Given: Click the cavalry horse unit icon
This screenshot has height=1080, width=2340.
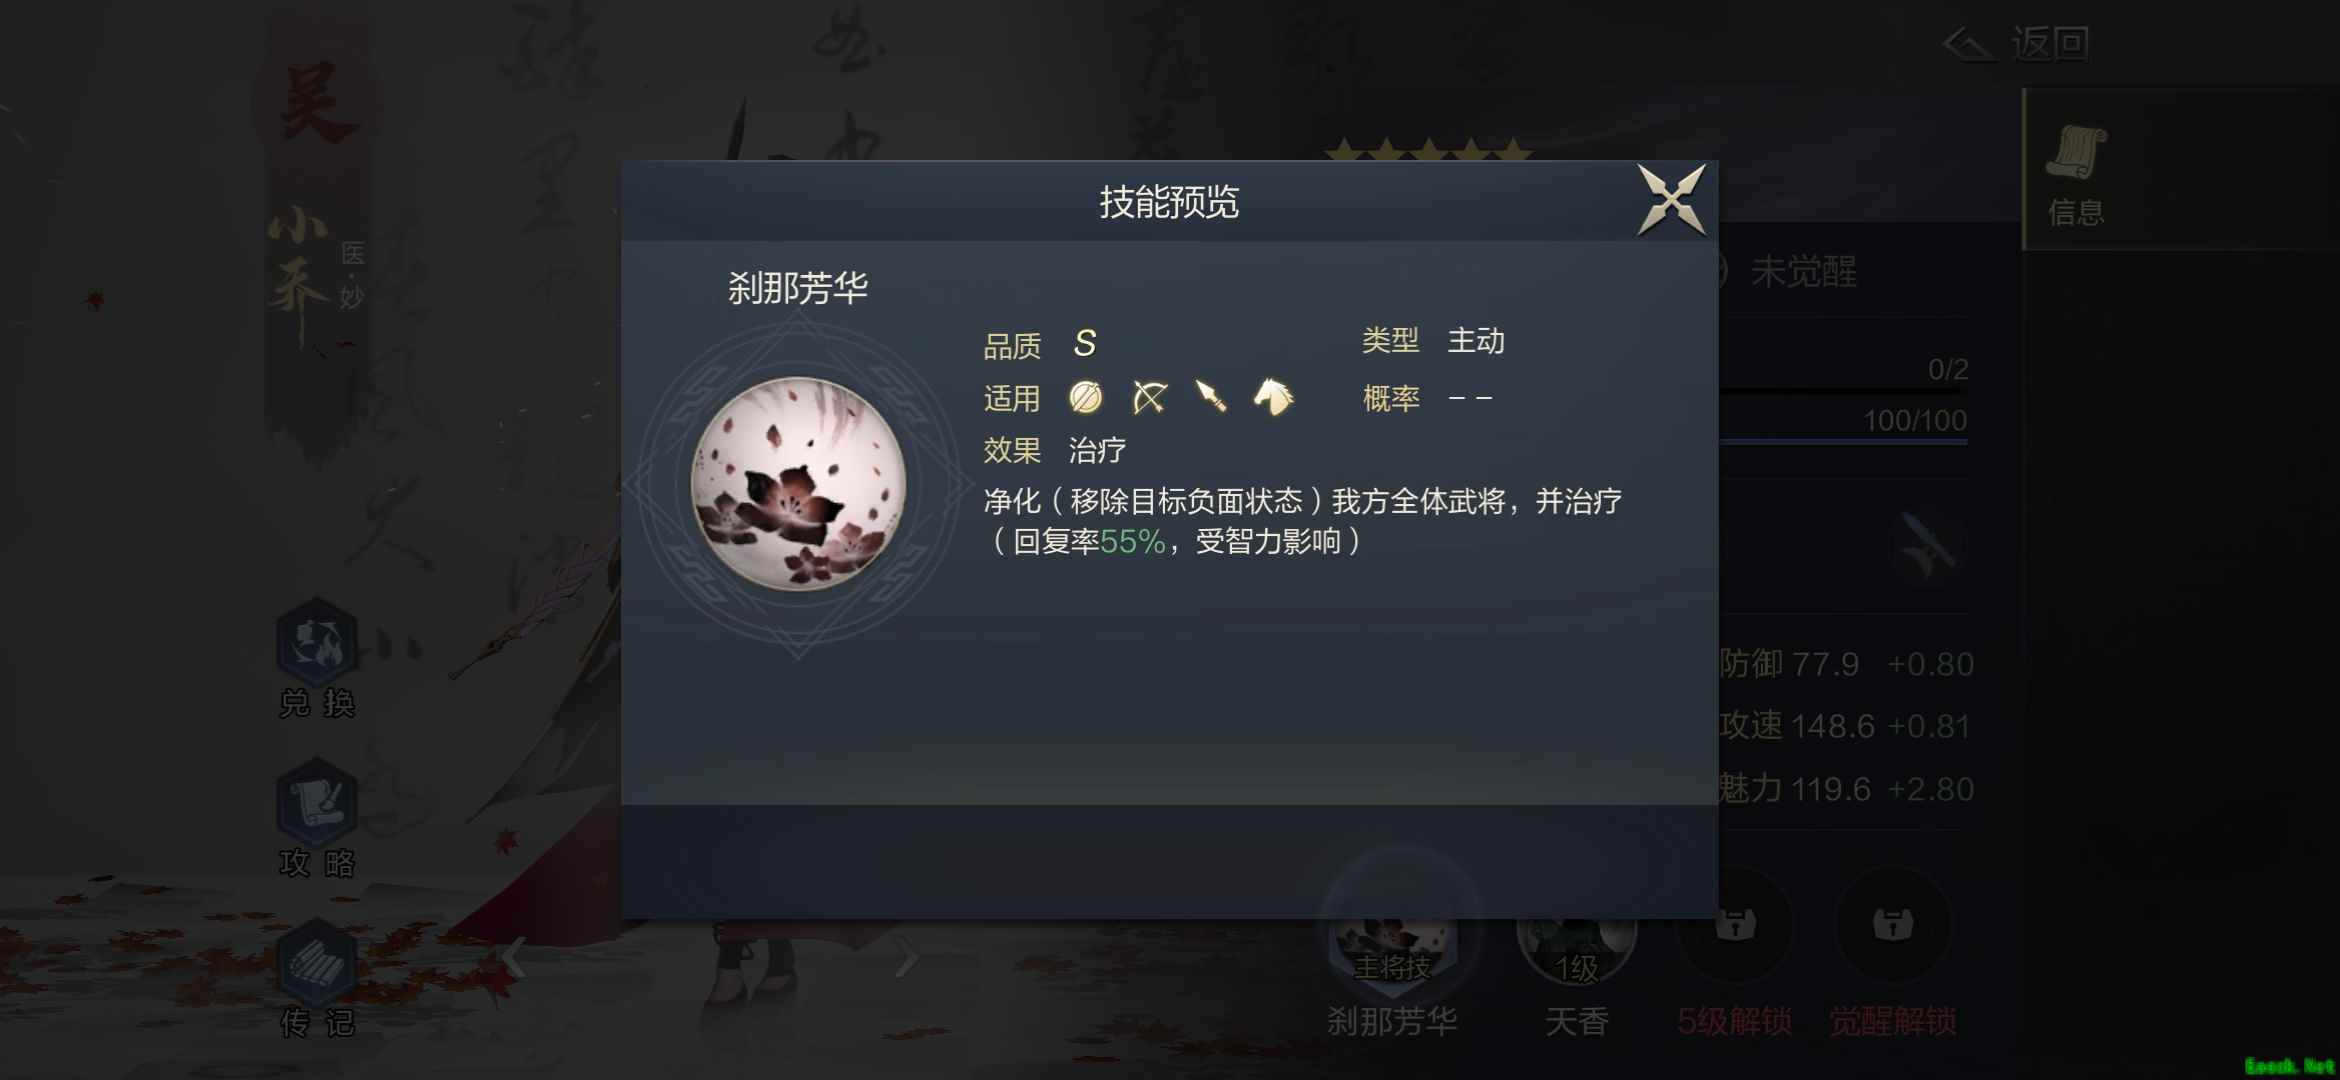Looking at the screenshot, I should tap(1273, 396).
